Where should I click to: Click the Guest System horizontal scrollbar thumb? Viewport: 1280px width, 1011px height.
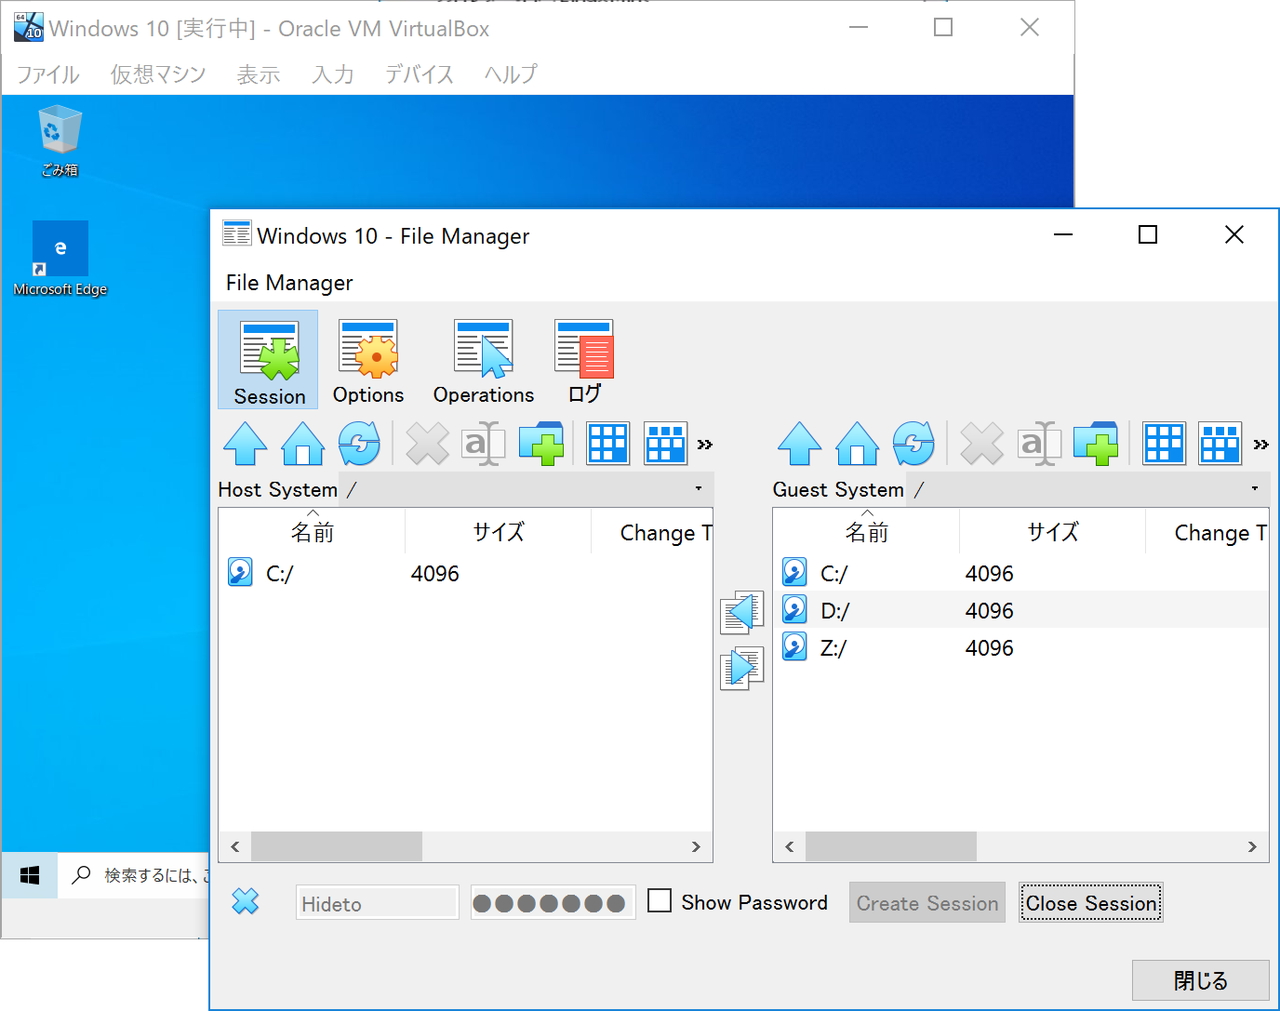click(x=891, y=847)
